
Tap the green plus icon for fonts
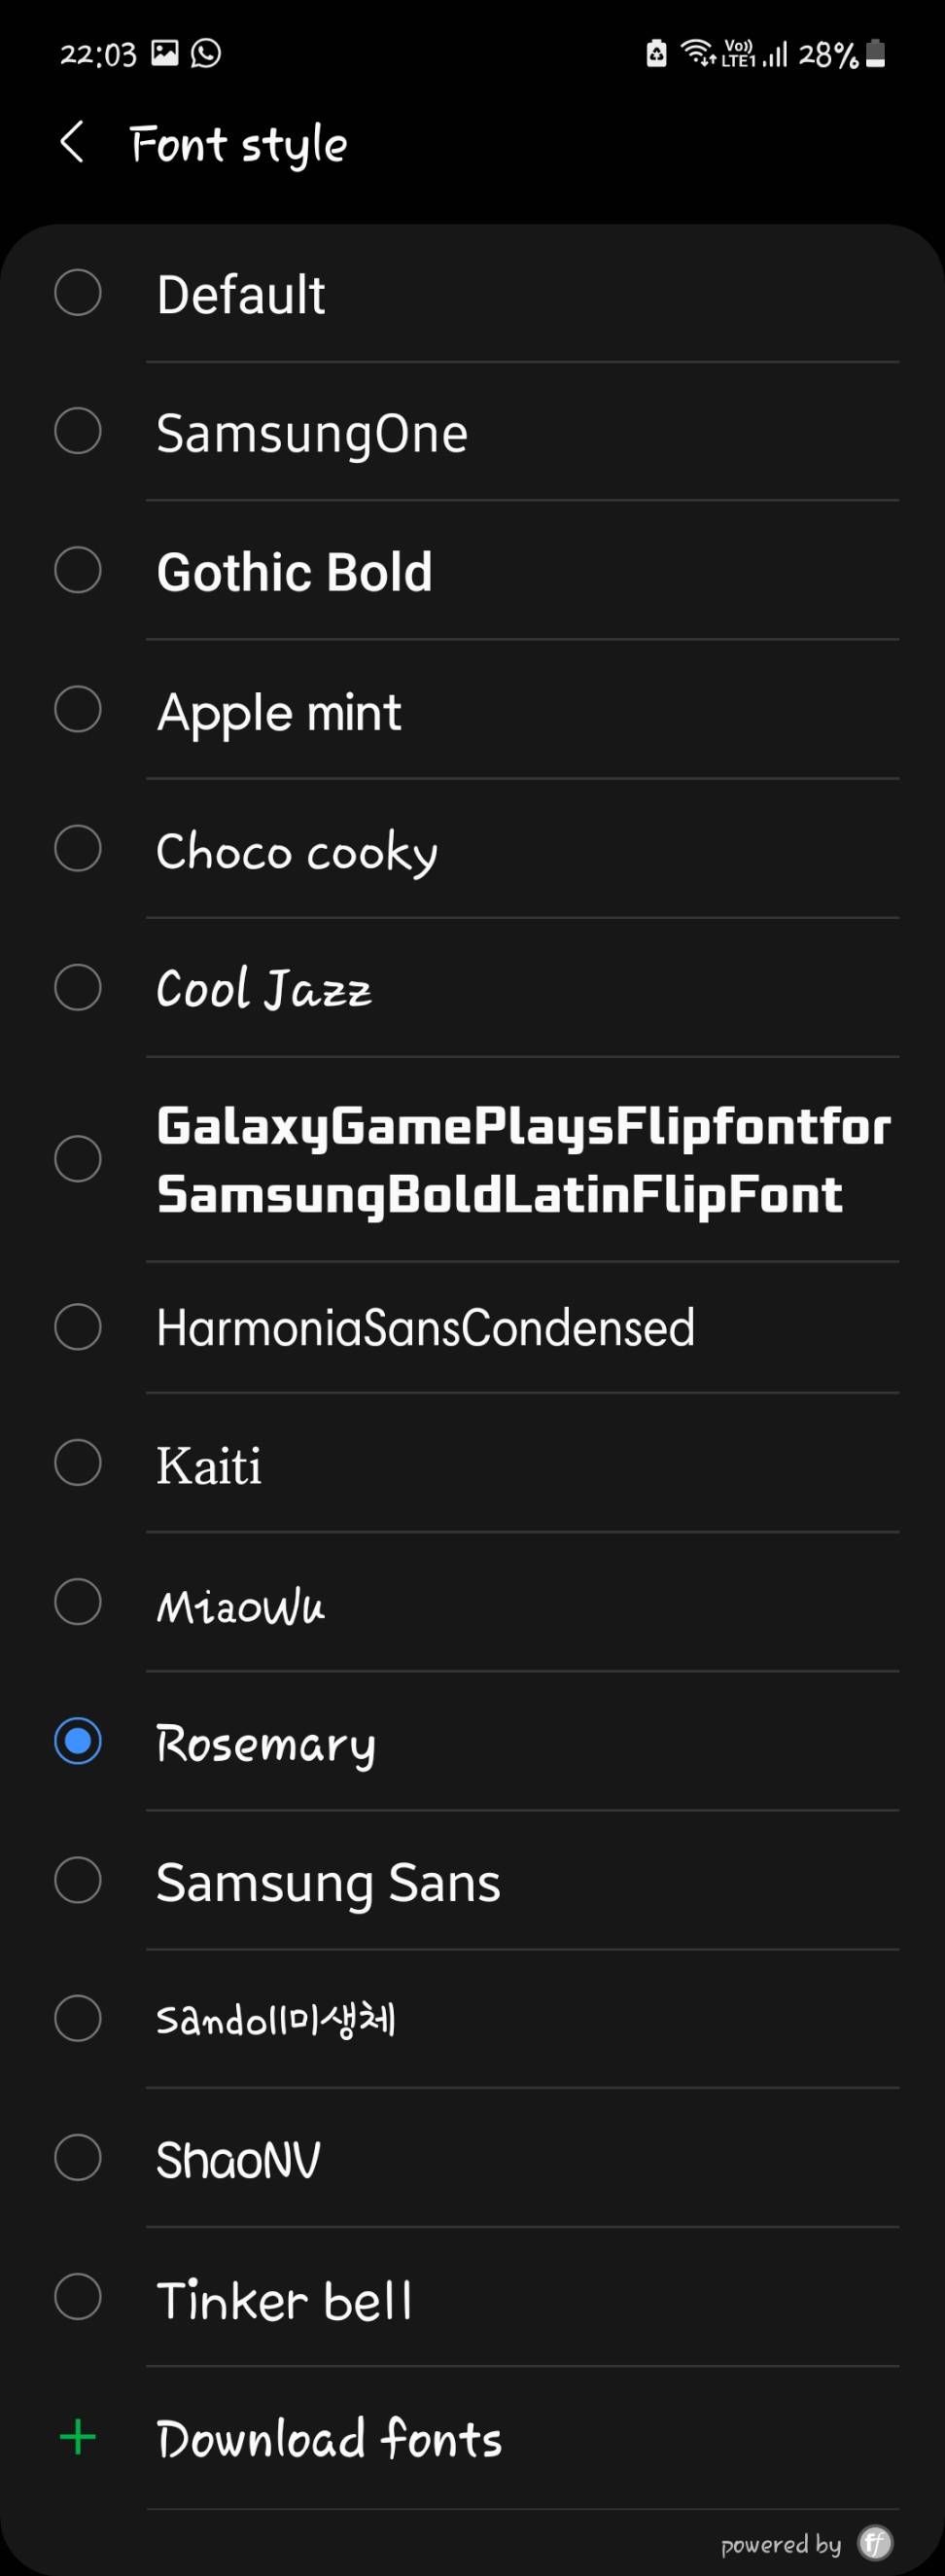[78, 2437]
